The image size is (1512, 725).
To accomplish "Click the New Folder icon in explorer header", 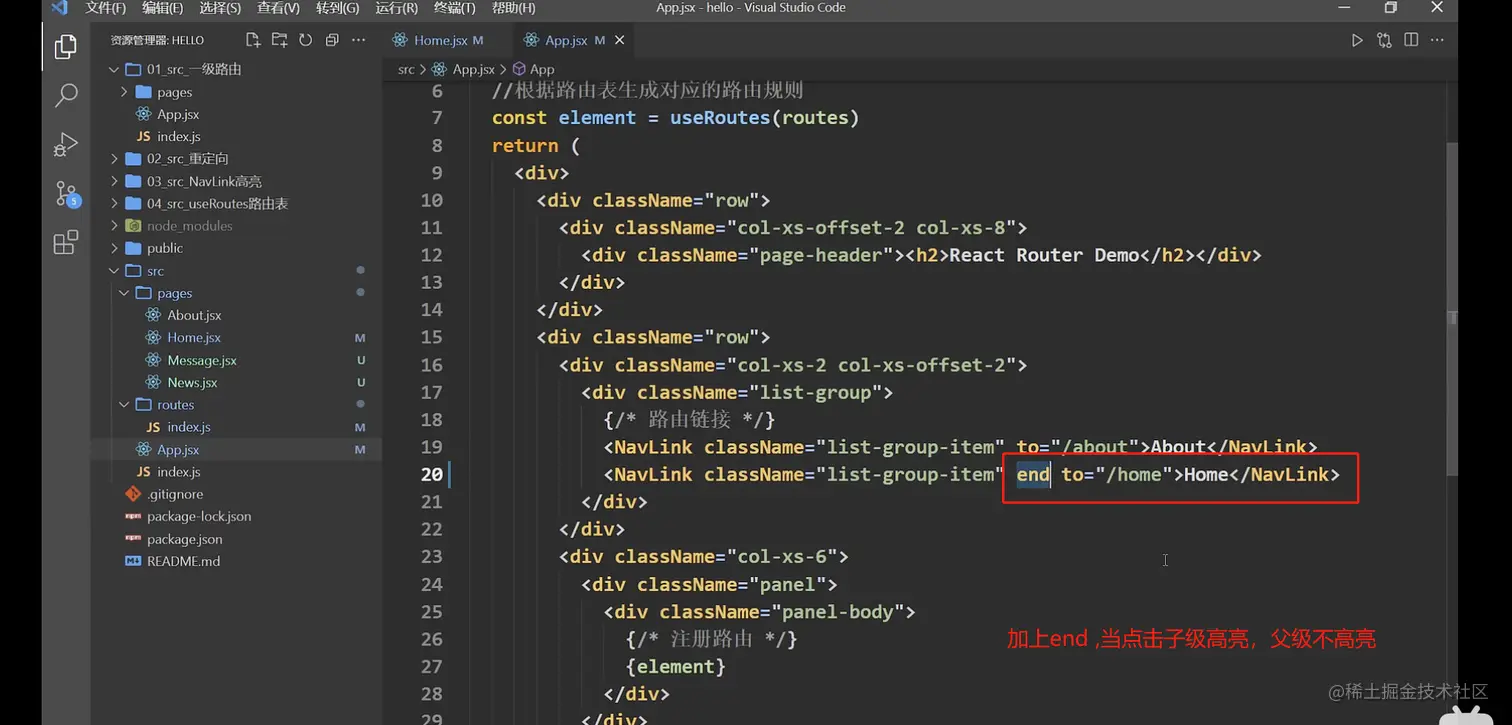I will (x=279, y=40).
